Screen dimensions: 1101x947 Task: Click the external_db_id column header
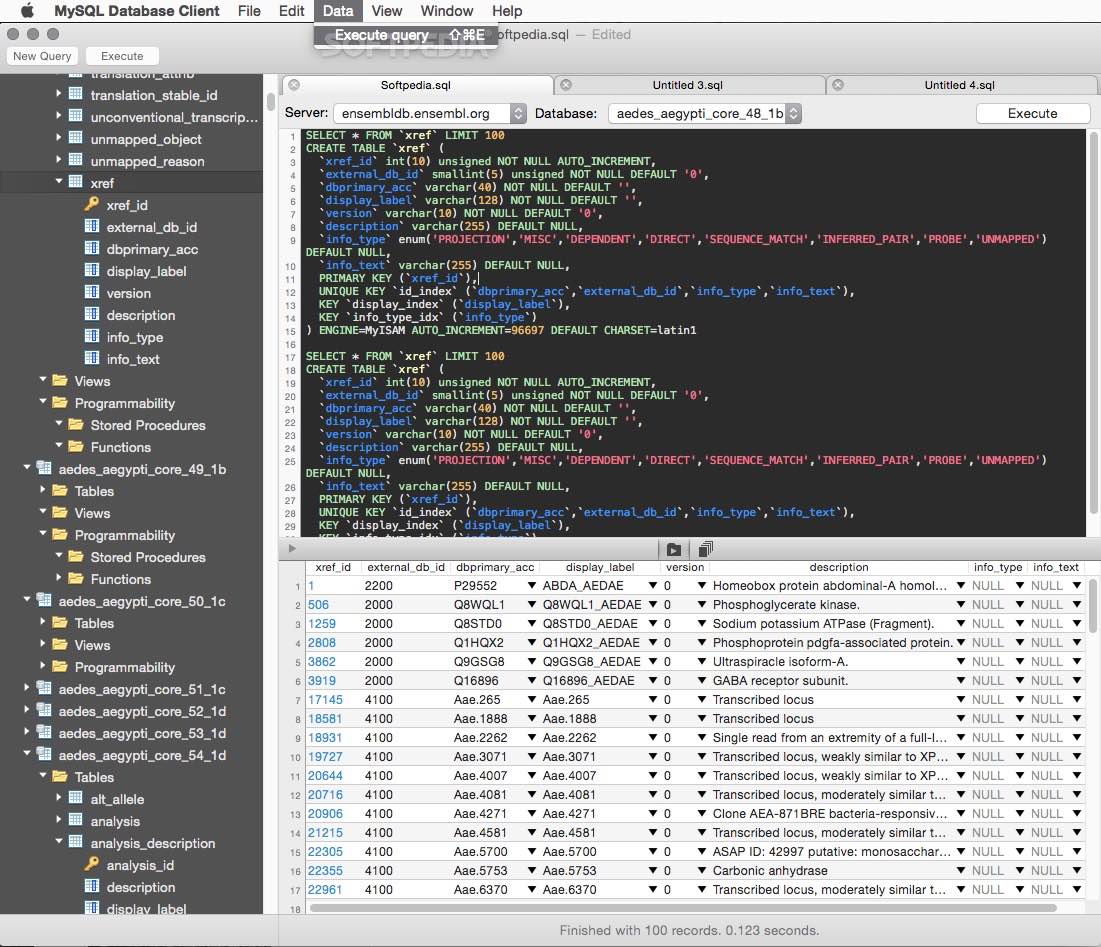click(406, 567)
